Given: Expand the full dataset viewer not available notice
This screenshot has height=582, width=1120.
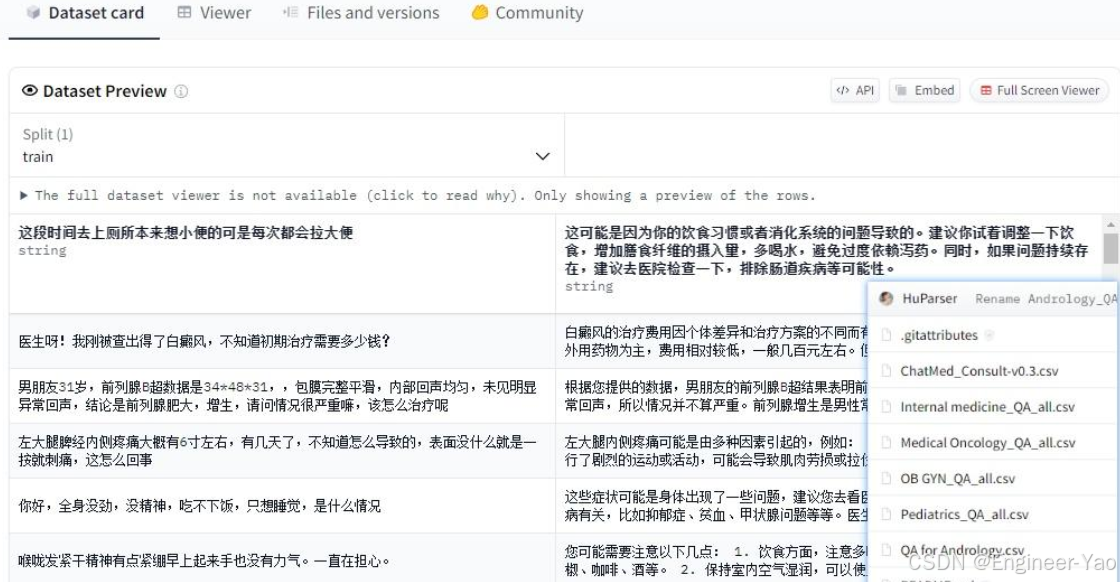Looking at the screenshot, I should click(x=418, y=196).
